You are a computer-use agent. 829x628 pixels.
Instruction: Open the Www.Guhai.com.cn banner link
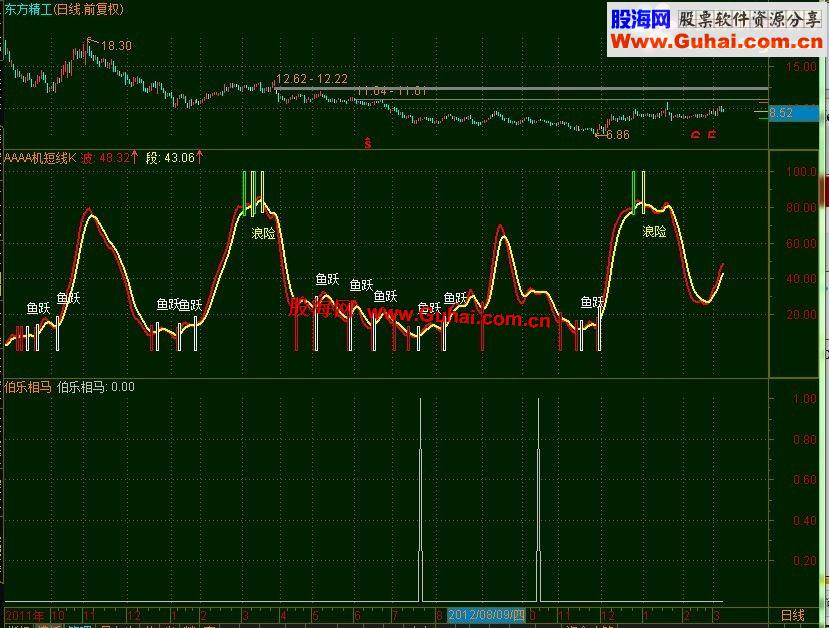coord(716,41)
